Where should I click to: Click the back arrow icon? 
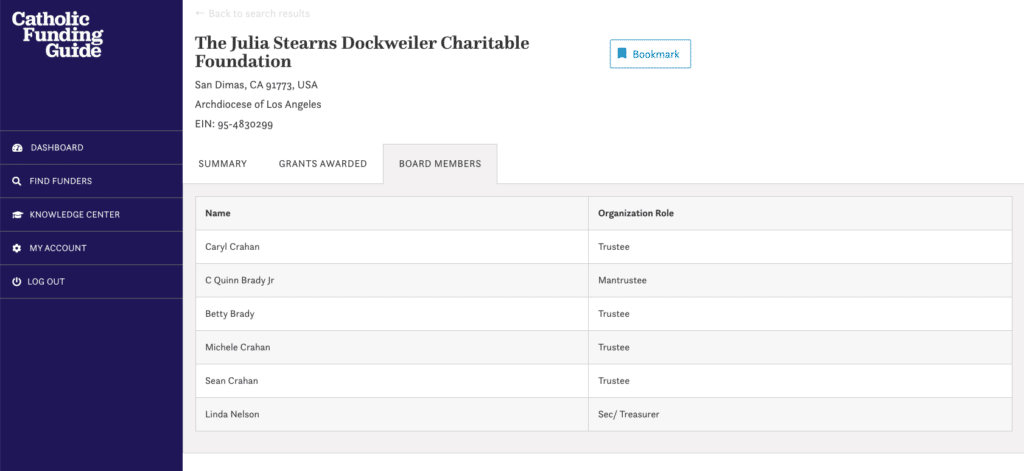pos(200,13)
